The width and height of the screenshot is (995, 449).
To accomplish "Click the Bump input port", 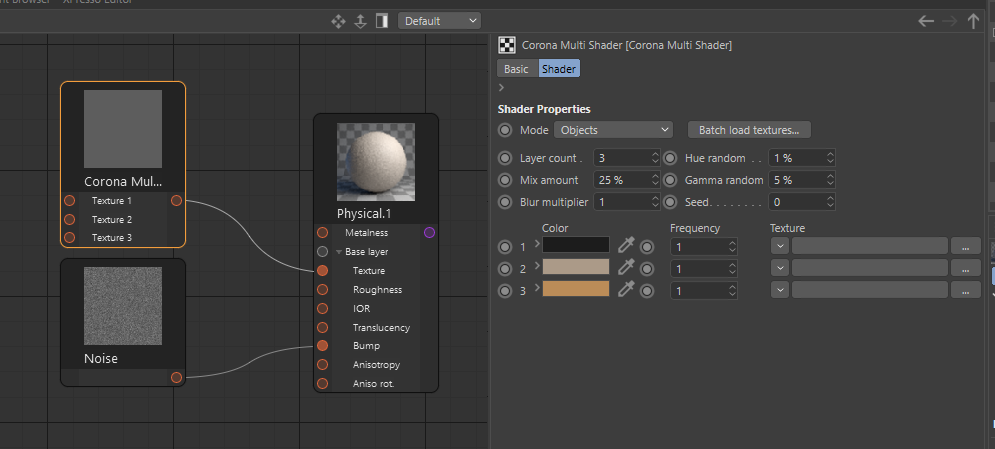I will (x=322, y=346).
